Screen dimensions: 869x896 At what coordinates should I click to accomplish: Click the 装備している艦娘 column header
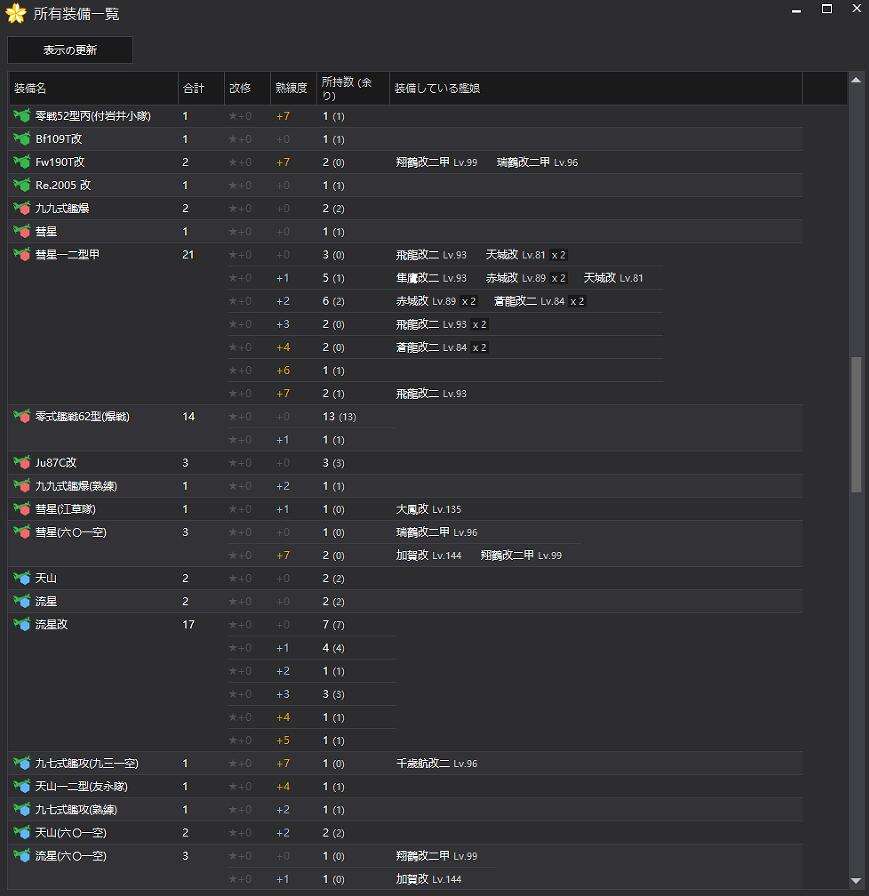pos(596,88)
